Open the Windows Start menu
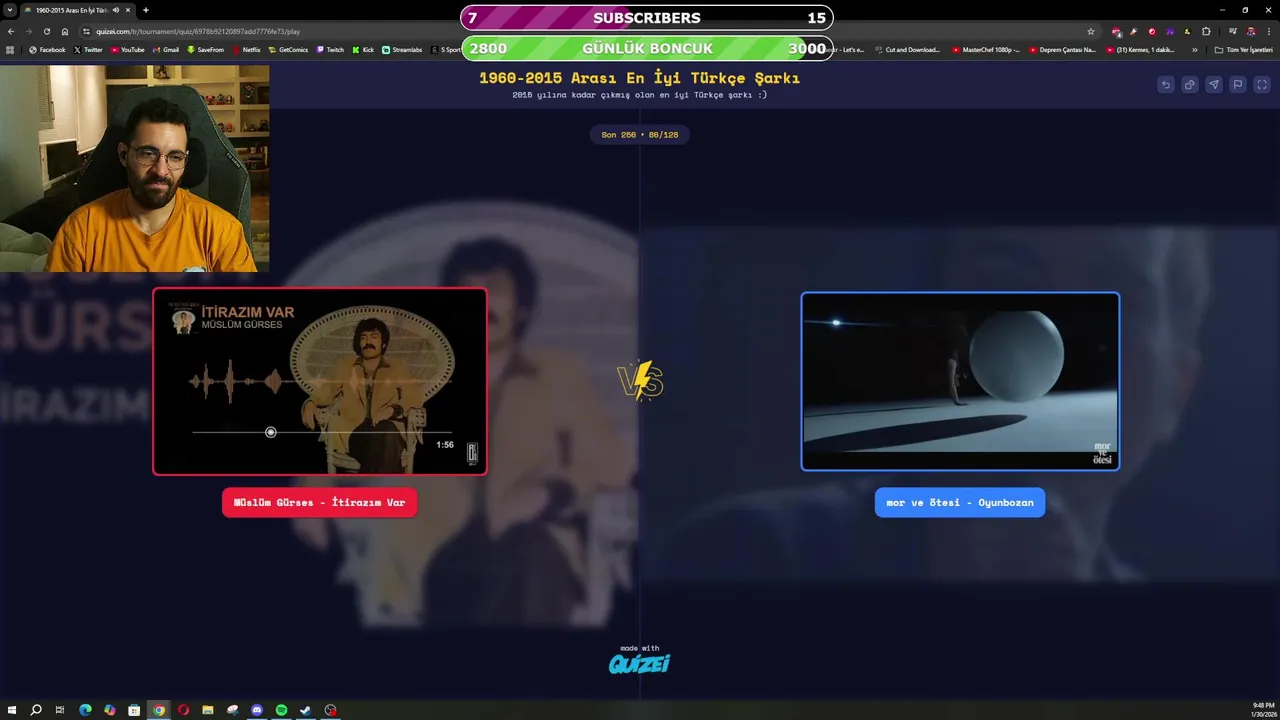1280x720 pixels. [12, 710]
